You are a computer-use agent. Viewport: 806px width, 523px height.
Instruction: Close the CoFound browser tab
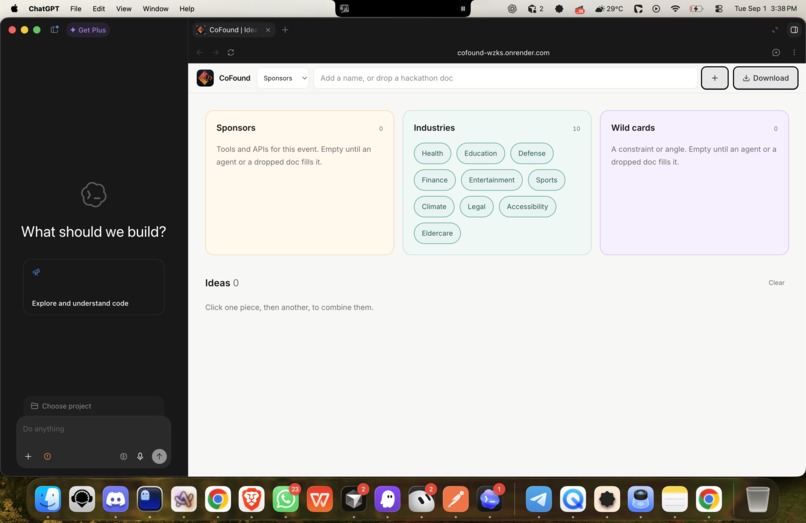tap(268, 30)
